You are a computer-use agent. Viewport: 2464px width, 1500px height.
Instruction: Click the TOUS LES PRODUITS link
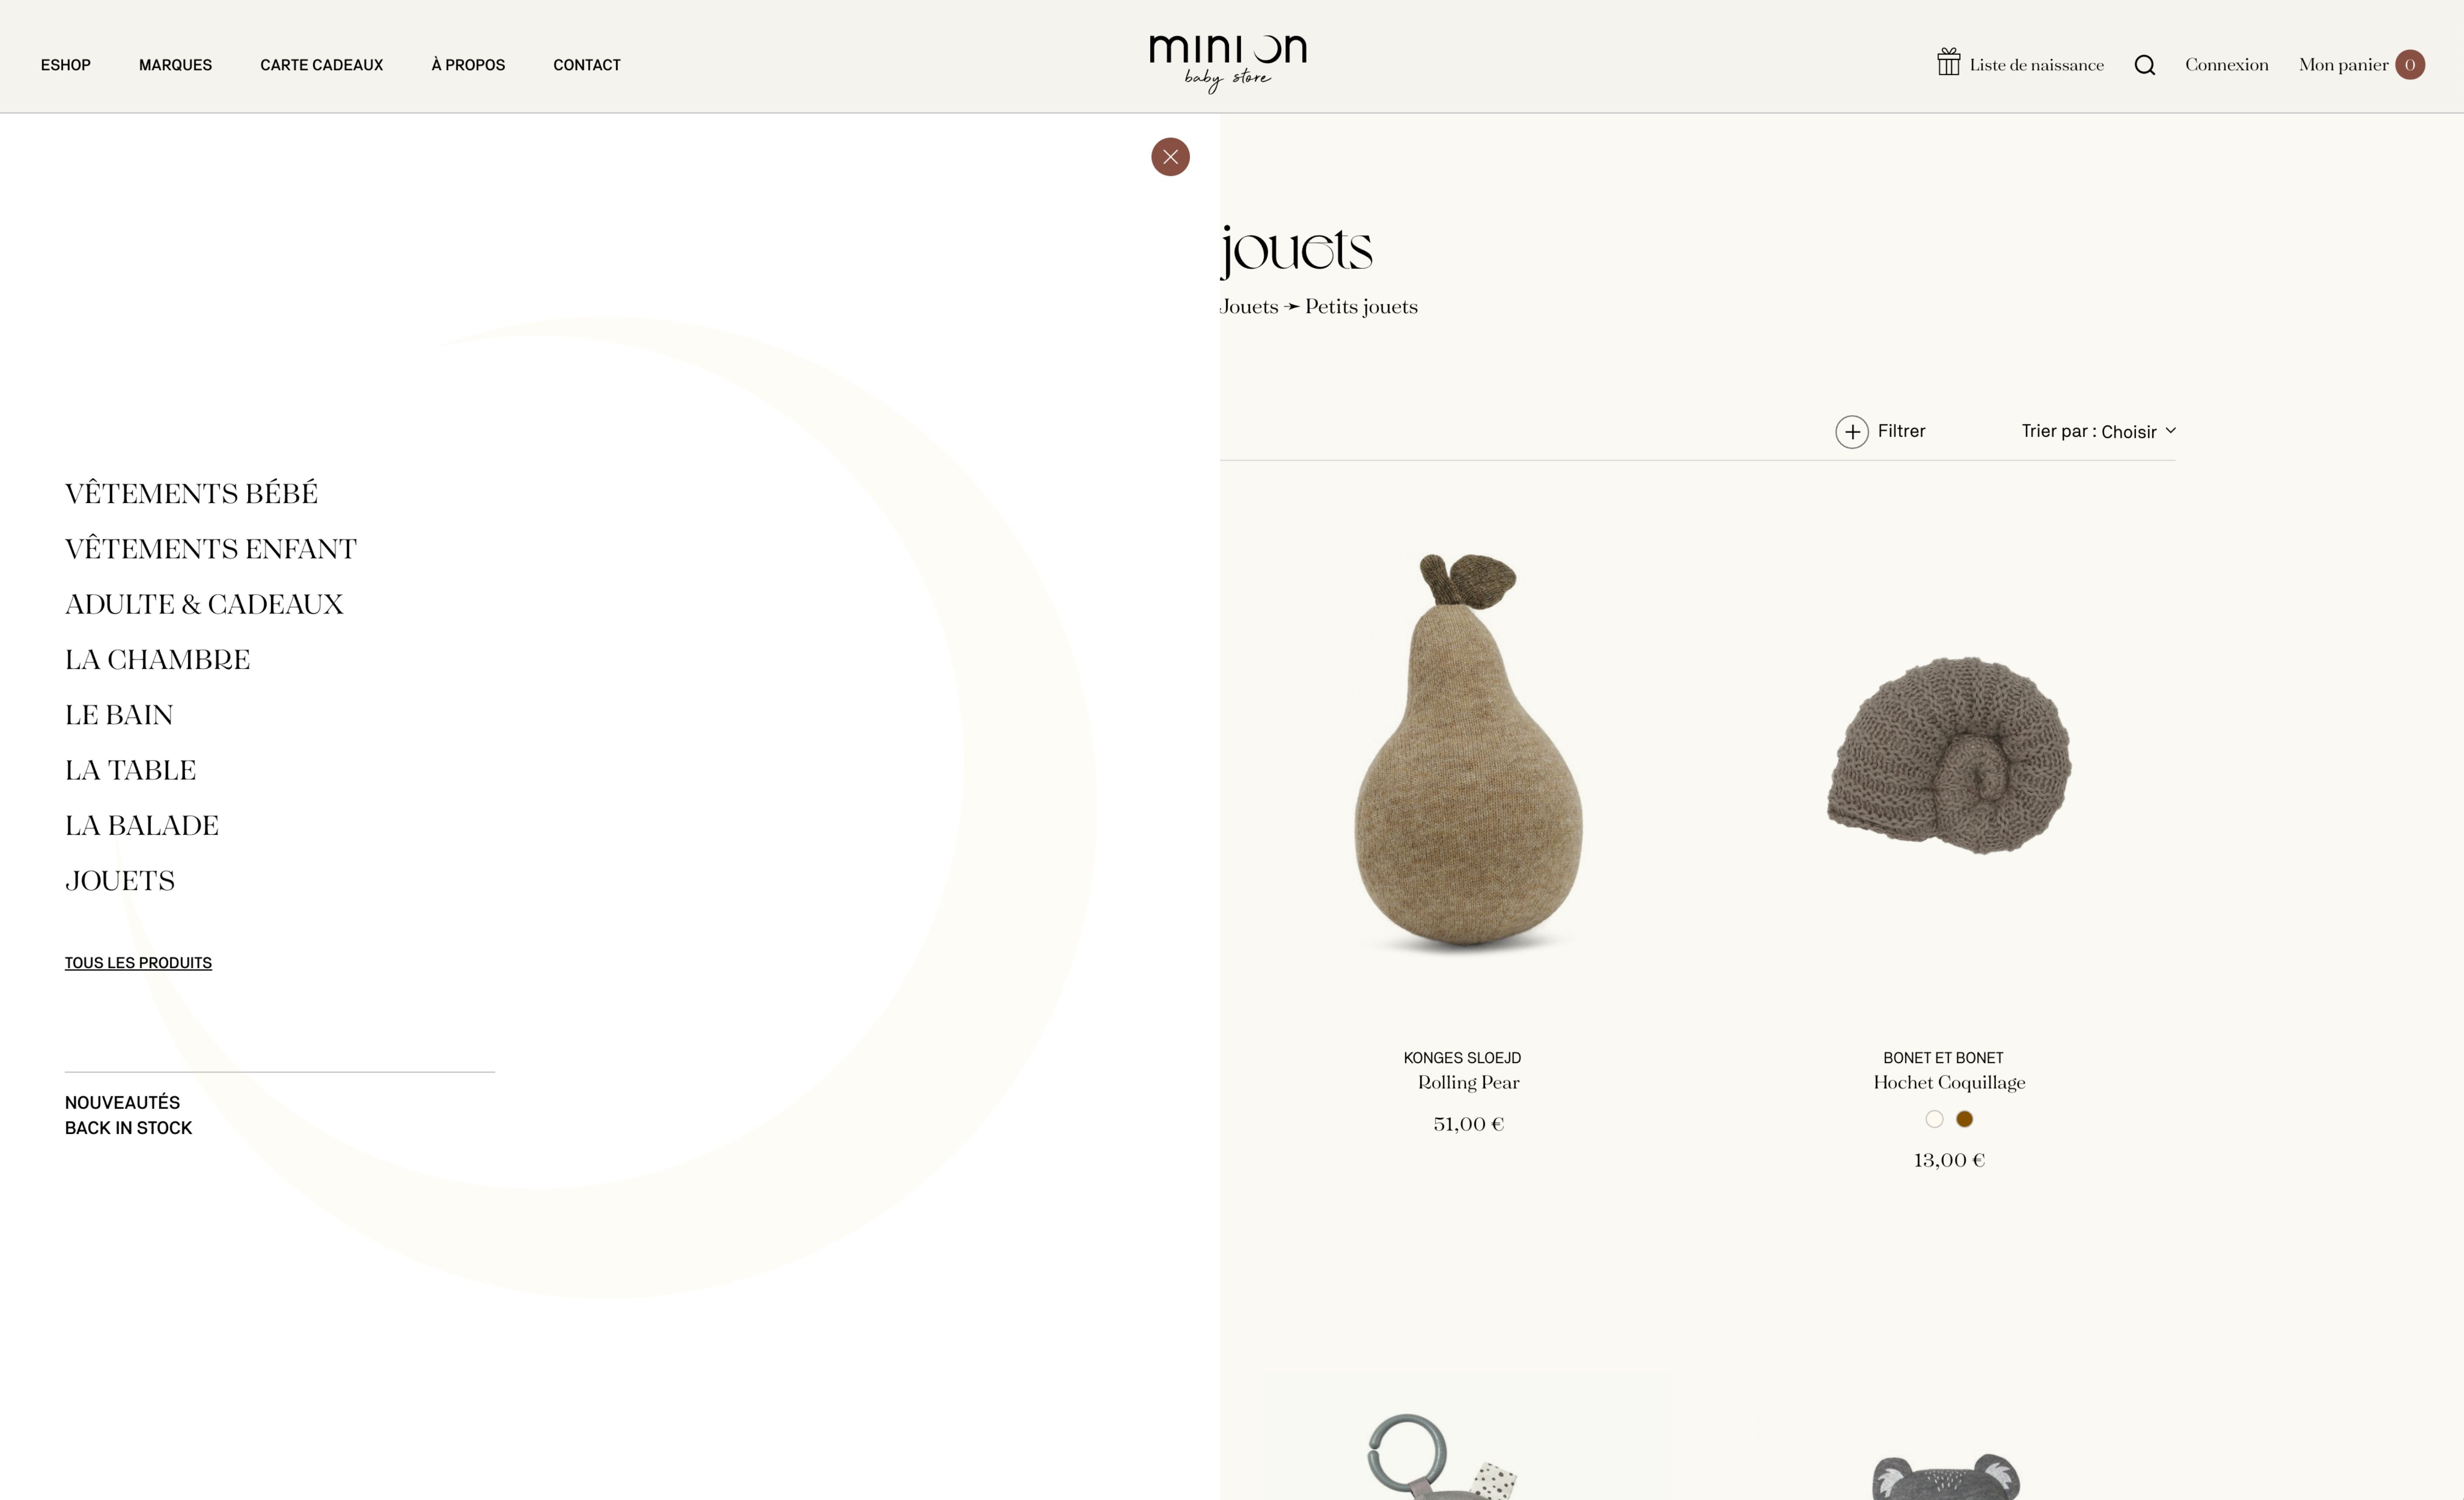click(138, 963)
